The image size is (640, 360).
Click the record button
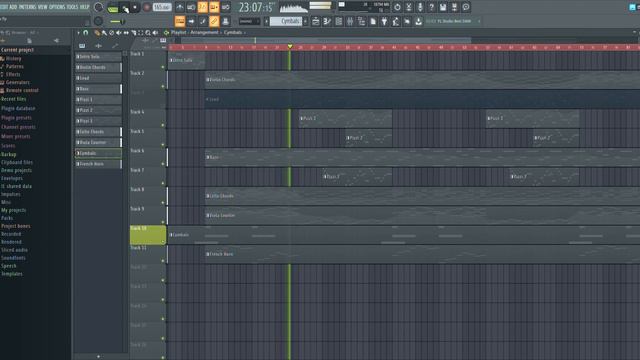(147, 7)
